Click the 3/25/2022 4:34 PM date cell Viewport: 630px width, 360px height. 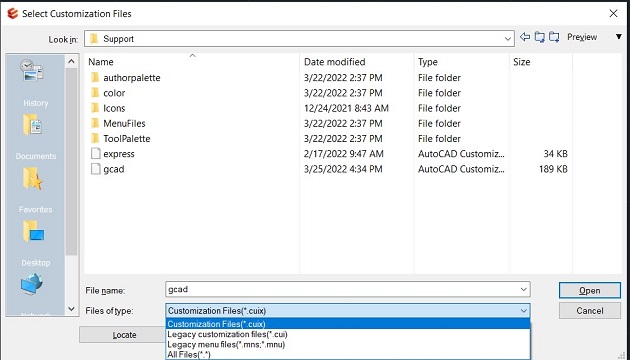[x=343, y=169]
